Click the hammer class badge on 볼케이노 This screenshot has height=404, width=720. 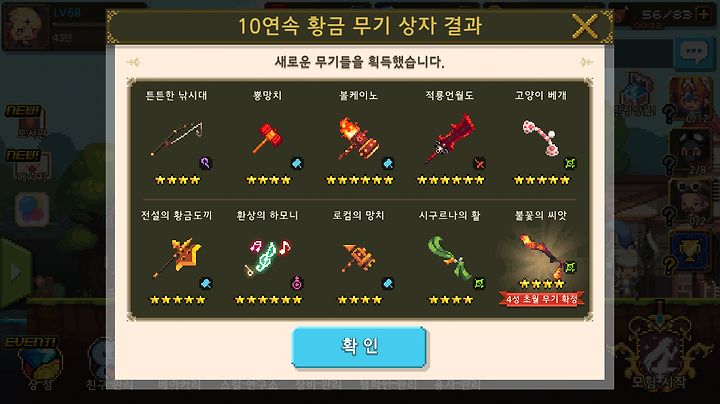(388, 163)
